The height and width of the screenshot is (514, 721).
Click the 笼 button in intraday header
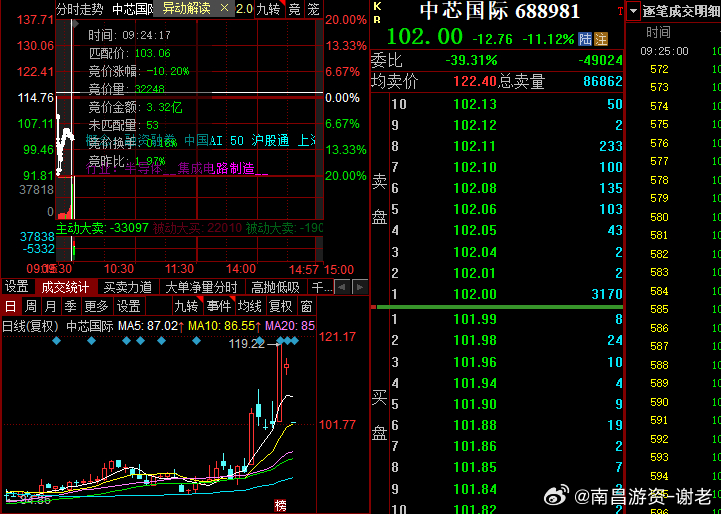[x=313, y=9]
